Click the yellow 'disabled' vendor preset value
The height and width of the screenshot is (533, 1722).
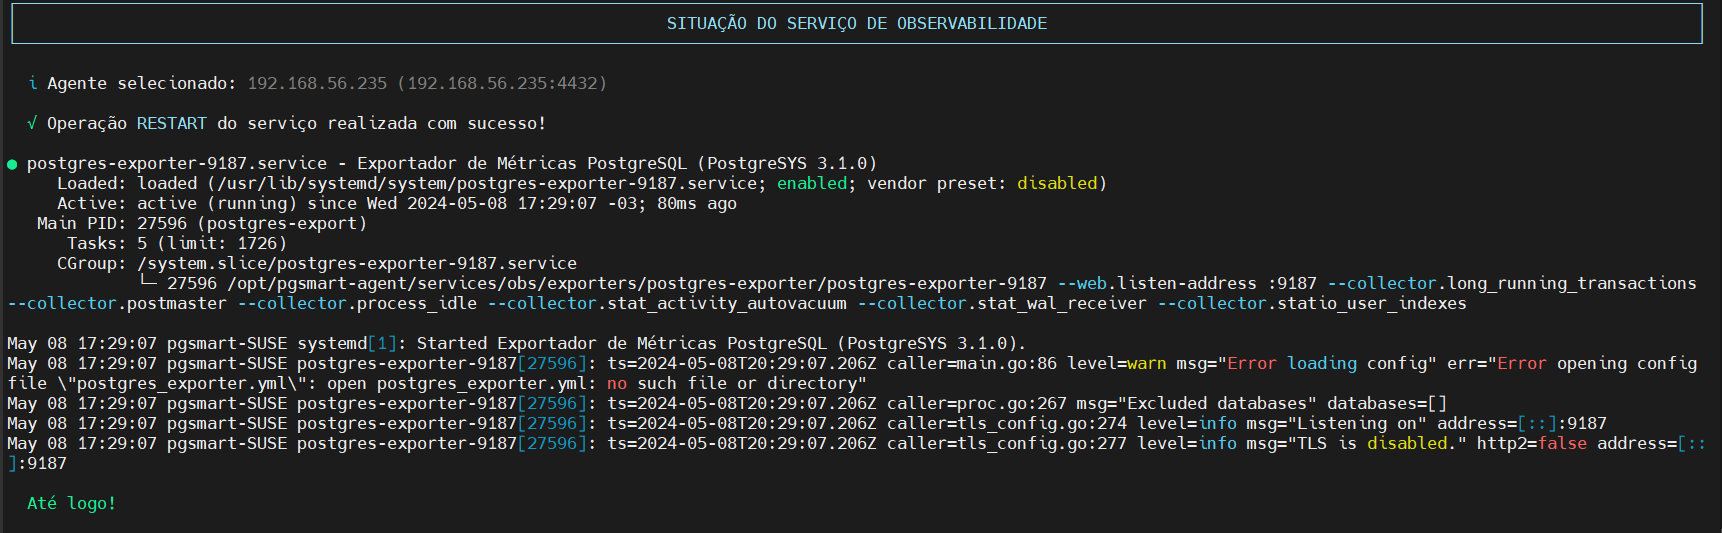point(1057,183)
